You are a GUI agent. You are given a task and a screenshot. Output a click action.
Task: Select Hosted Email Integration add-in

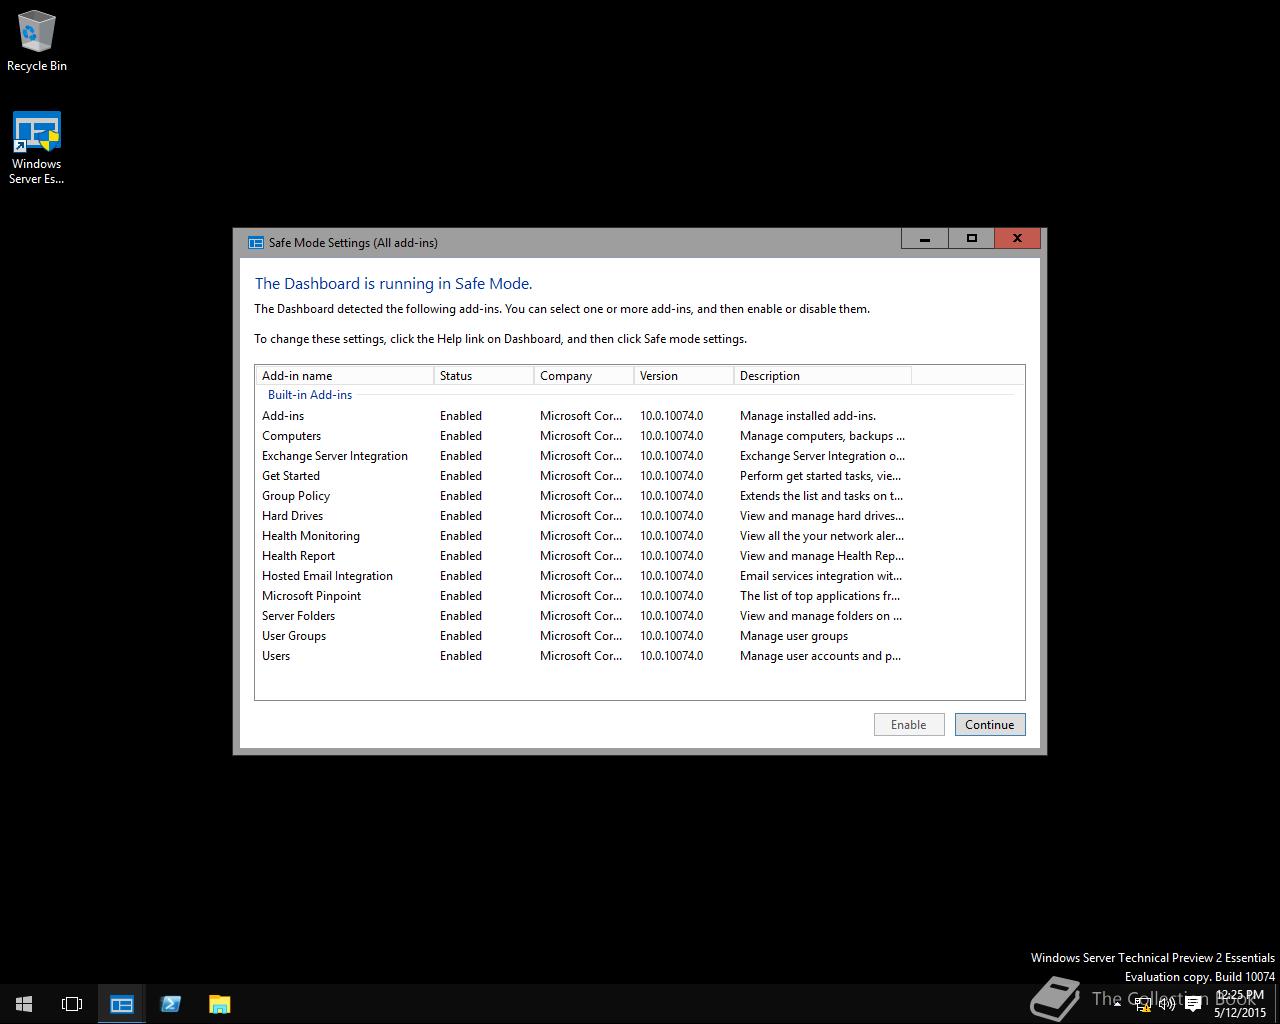[584, 576]
